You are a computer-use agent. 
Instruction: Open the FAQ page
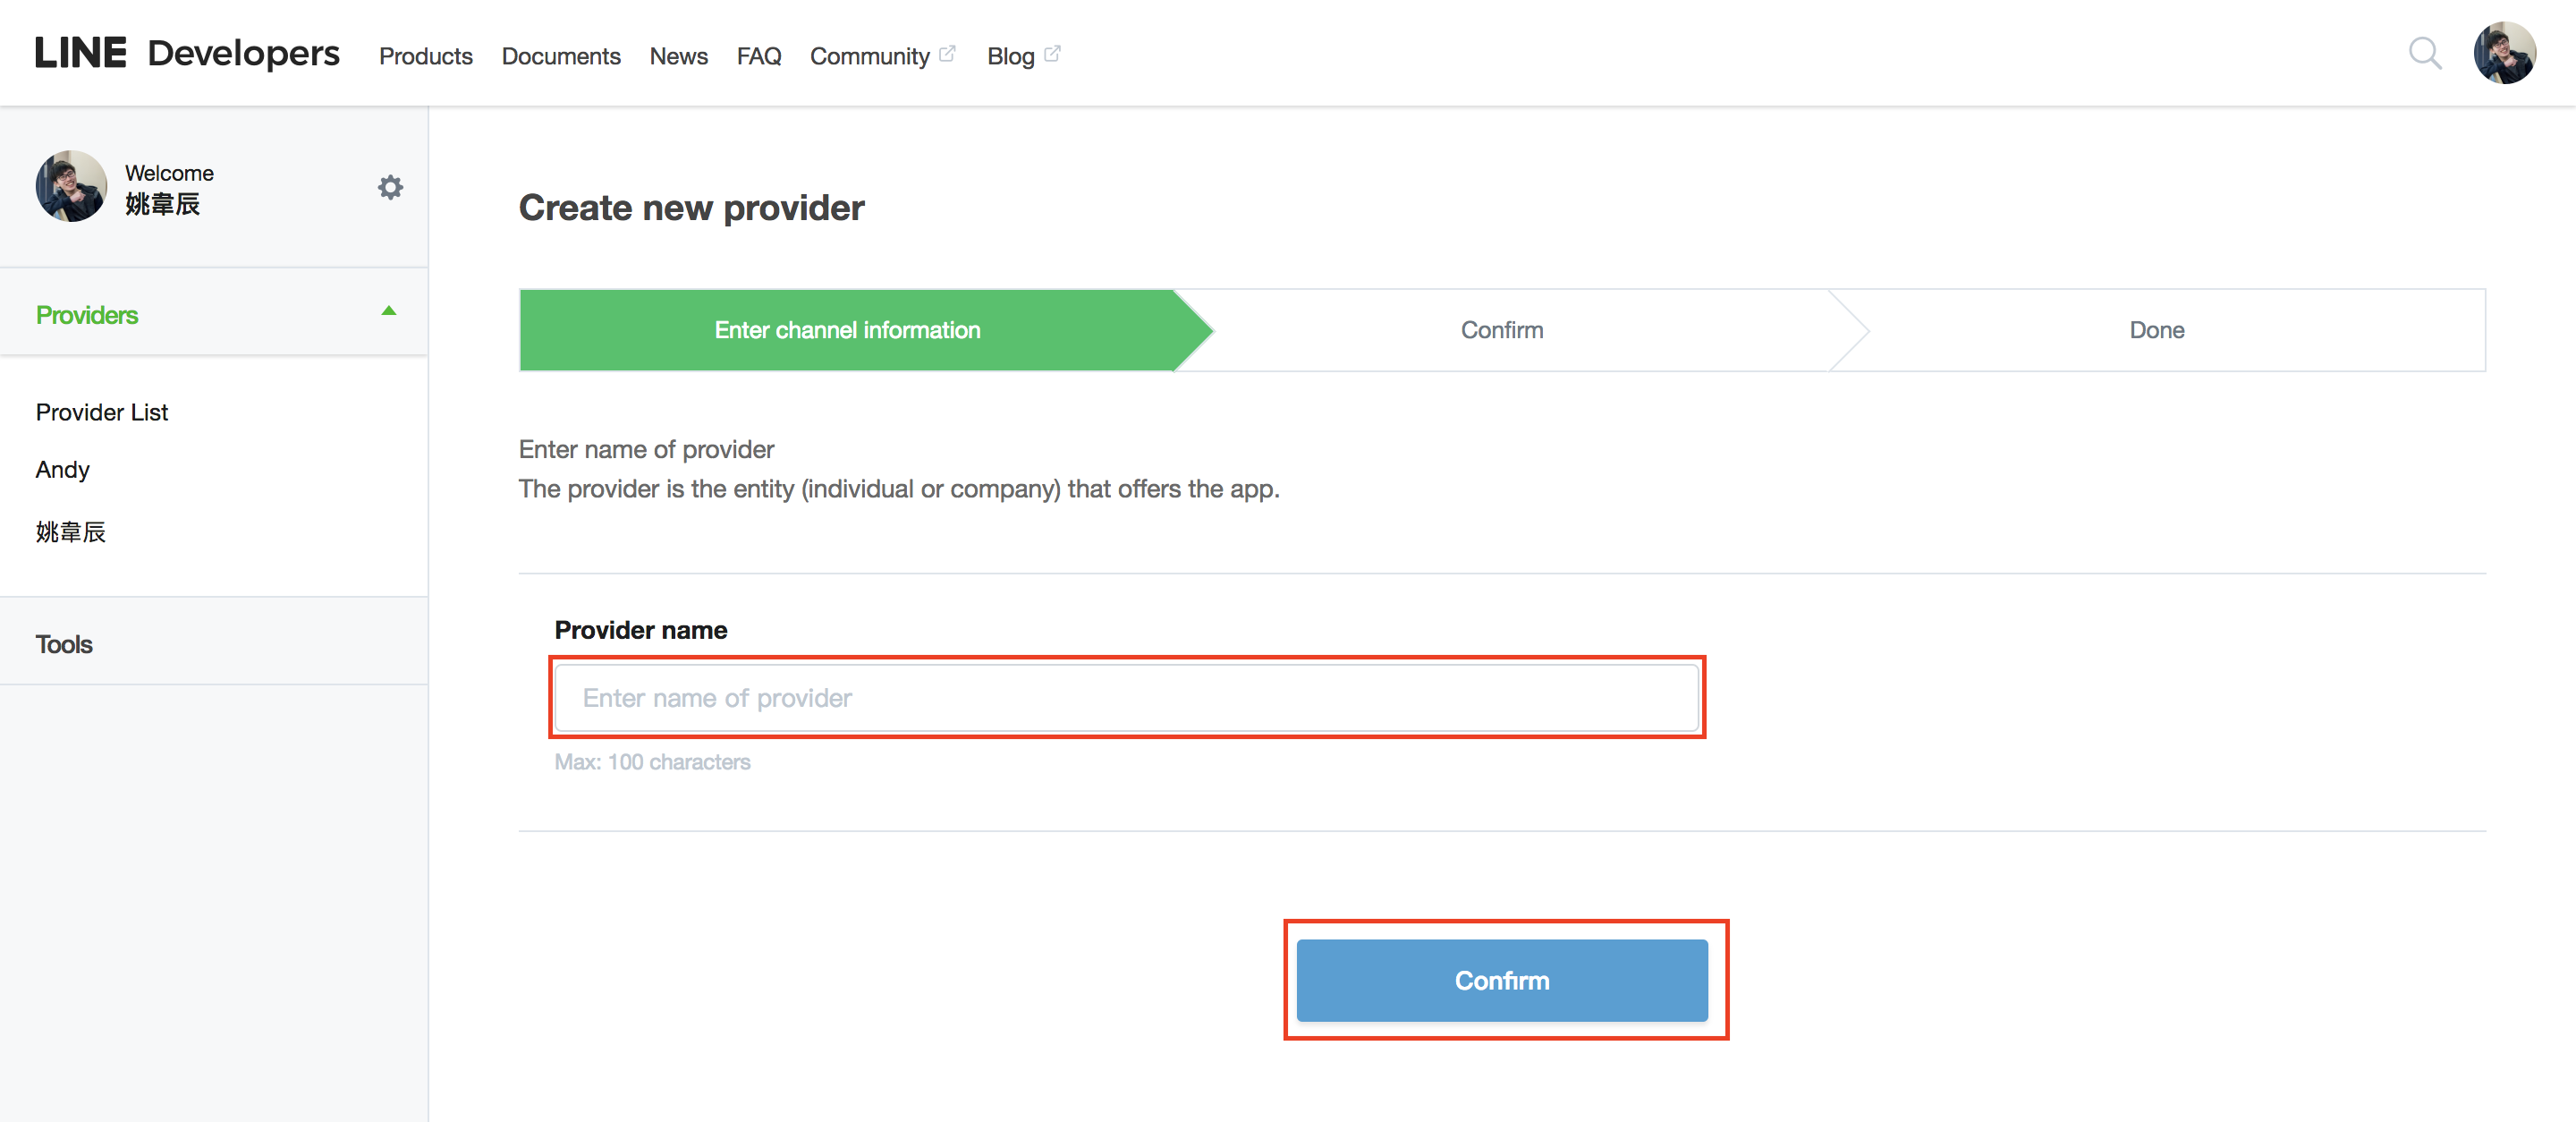click(x=759, y=56)
